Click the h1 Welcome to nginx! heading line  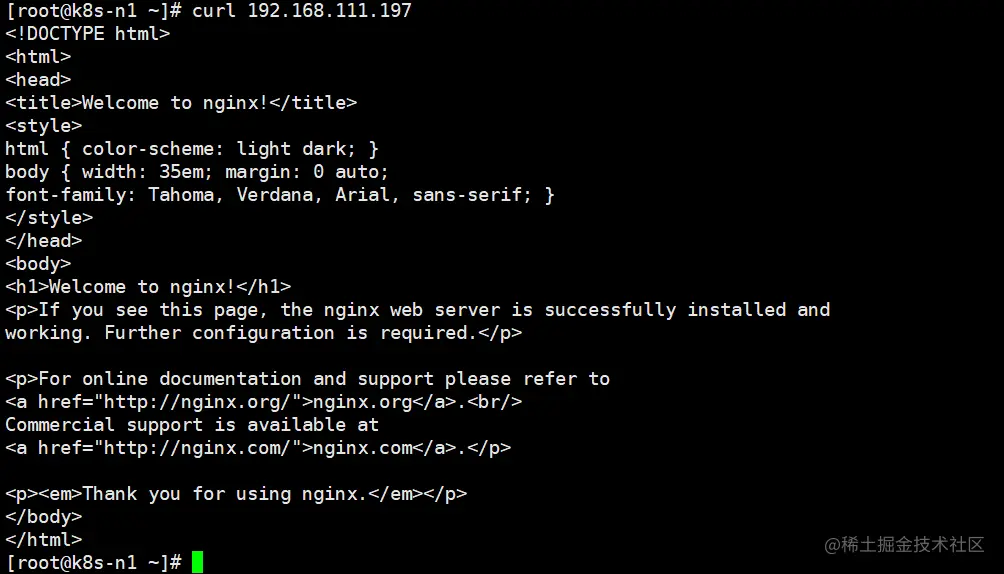click(148, 287)
